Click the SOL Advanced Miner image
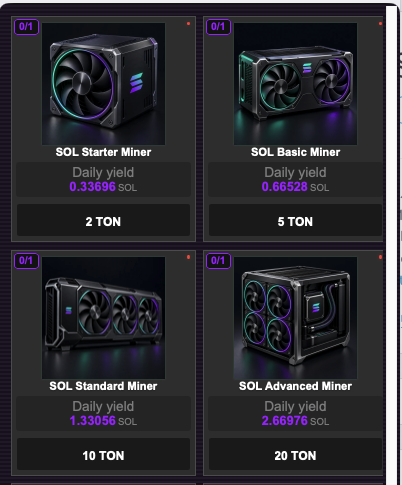The width and height of the screenshot is (402, 485). [295, 318]
